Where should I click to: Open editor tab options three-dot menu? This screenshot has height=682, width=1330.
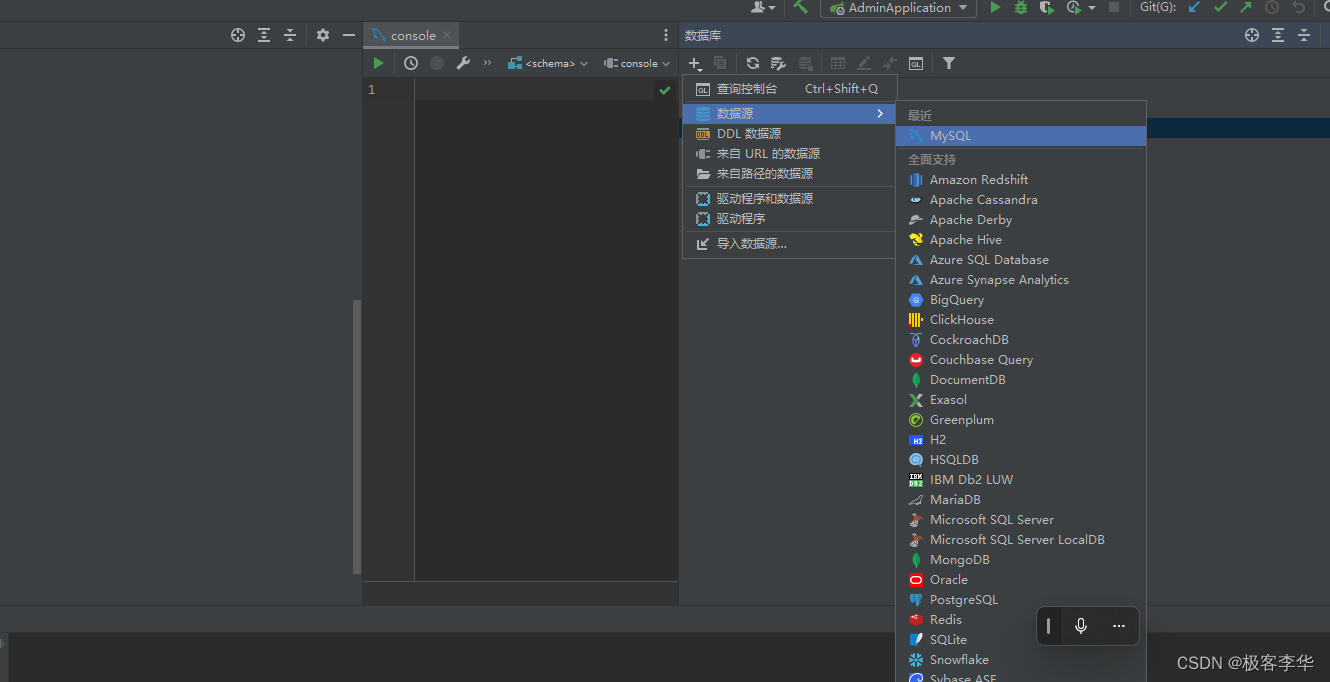pyautogui.click(x=666, y=35)
